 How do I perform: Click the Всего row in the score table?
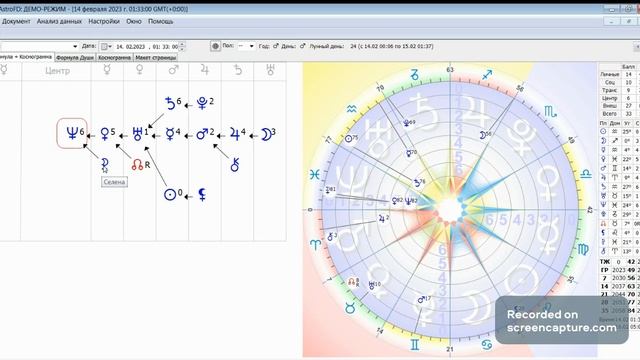pos(618,113)
